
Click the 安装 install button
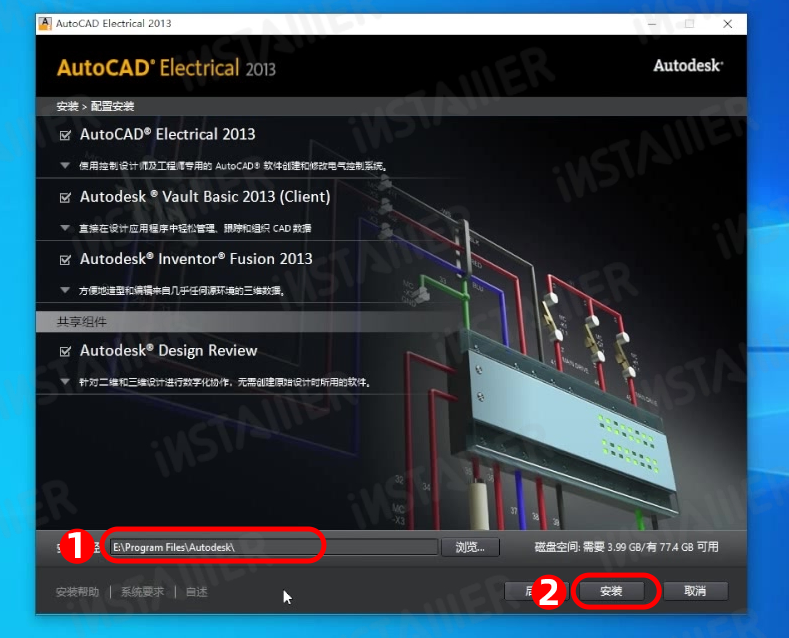click(x=611, y=591)
